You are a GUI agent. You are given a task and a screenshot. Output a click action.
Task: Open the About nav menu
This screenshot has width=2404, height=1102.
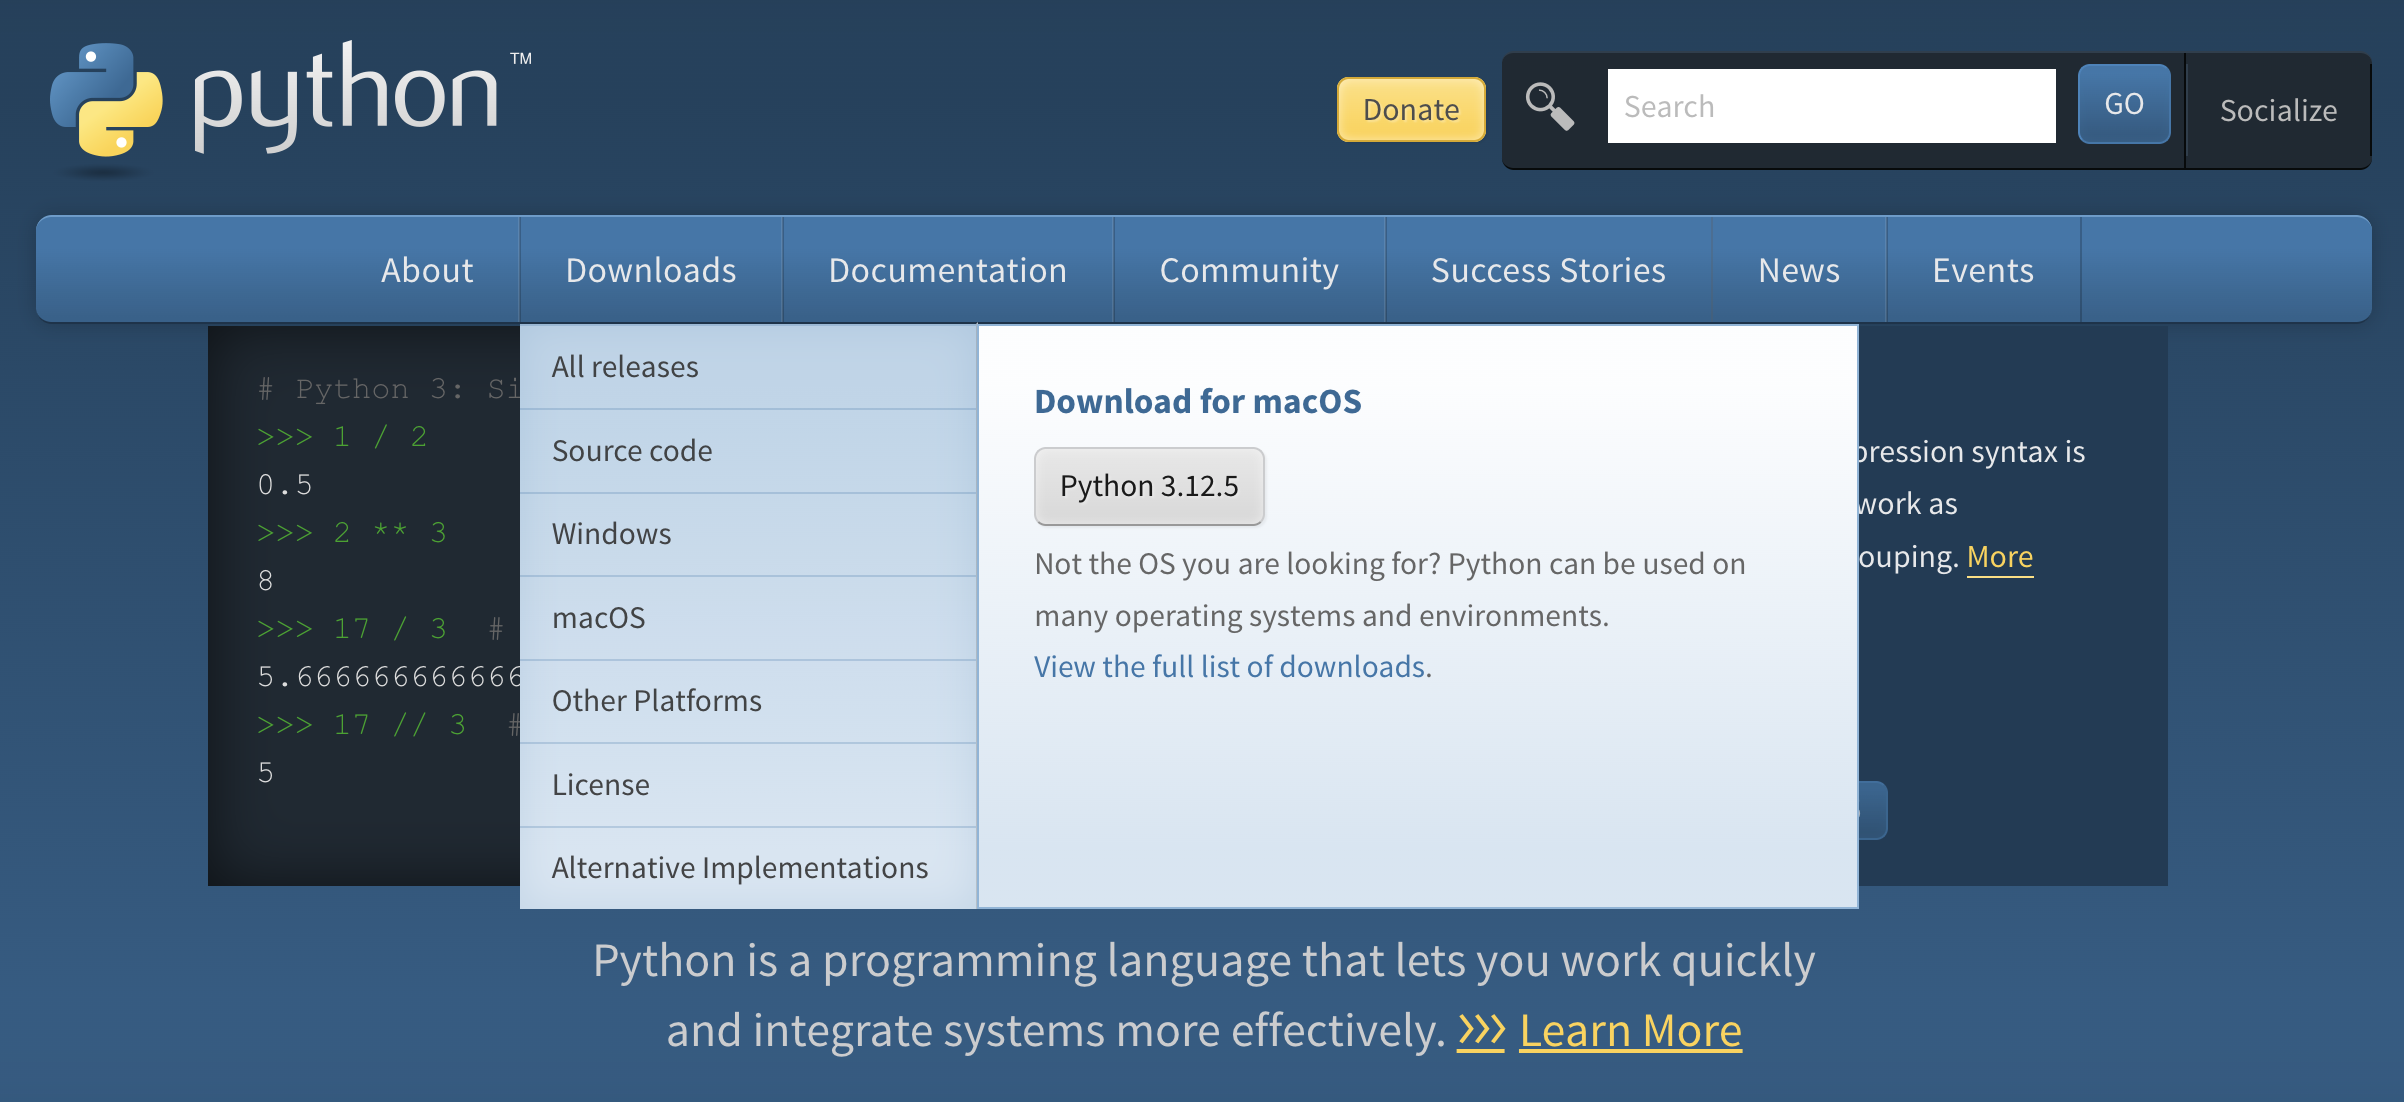(x=427, y=270)
